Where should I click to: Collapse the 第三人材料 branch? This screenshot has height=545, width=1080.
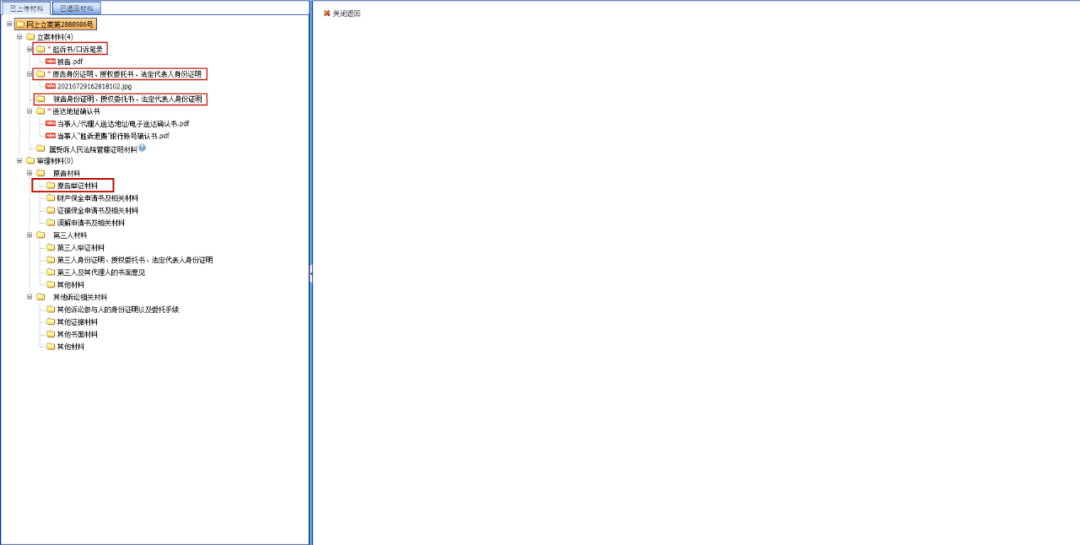click(30, 235)
